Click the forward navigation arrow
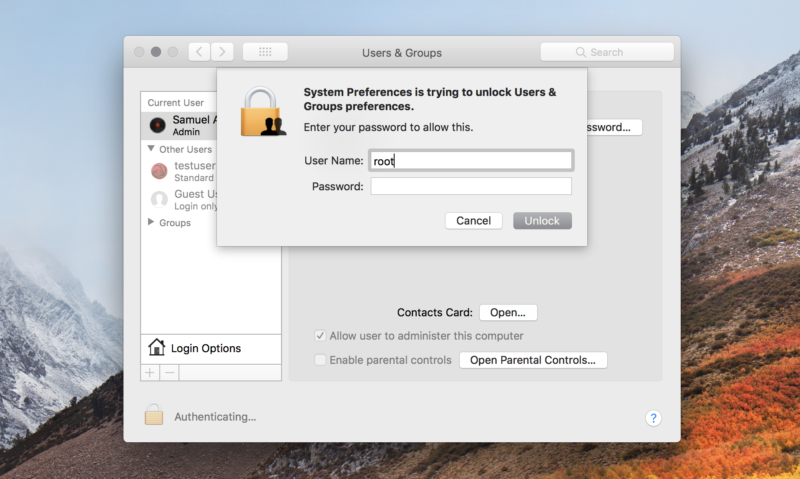This screenshot has width=800, height=479. coord(222,52)
